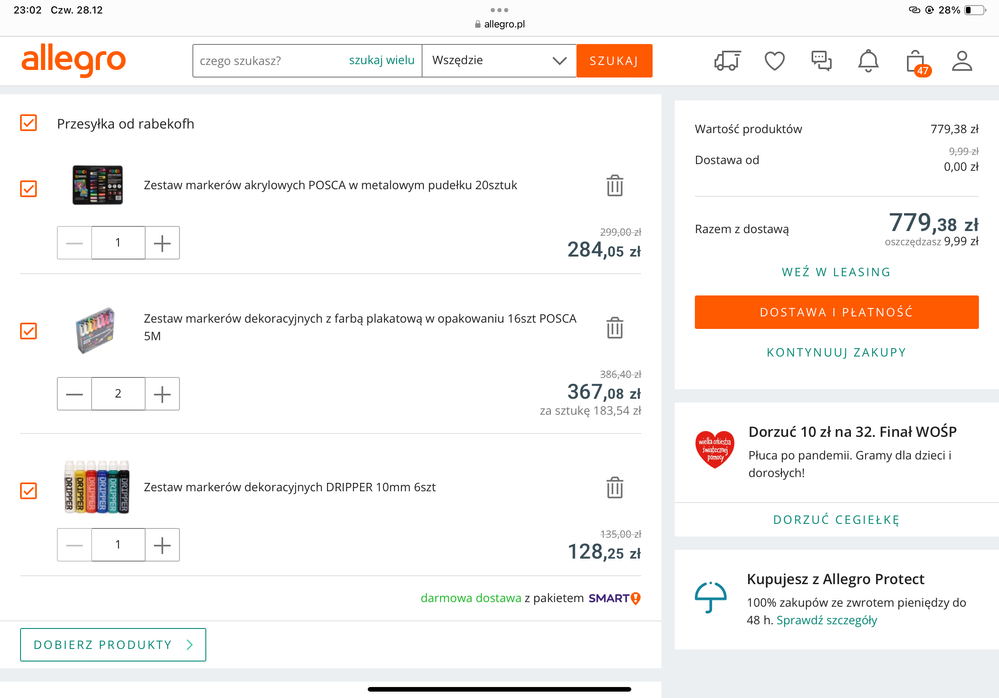The height and width of the screenshot is (698, 999).
Task: Click za sztukę 183,54 zł text
Action: pyautogui.click(x=590, y=411)
